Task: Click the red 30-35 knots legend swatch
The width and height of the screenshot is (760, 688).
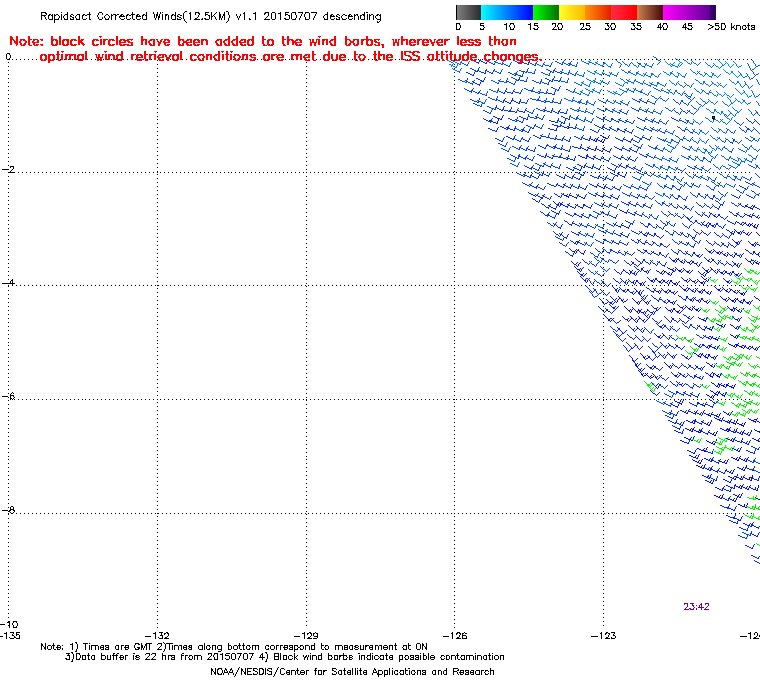Action: 624,12
